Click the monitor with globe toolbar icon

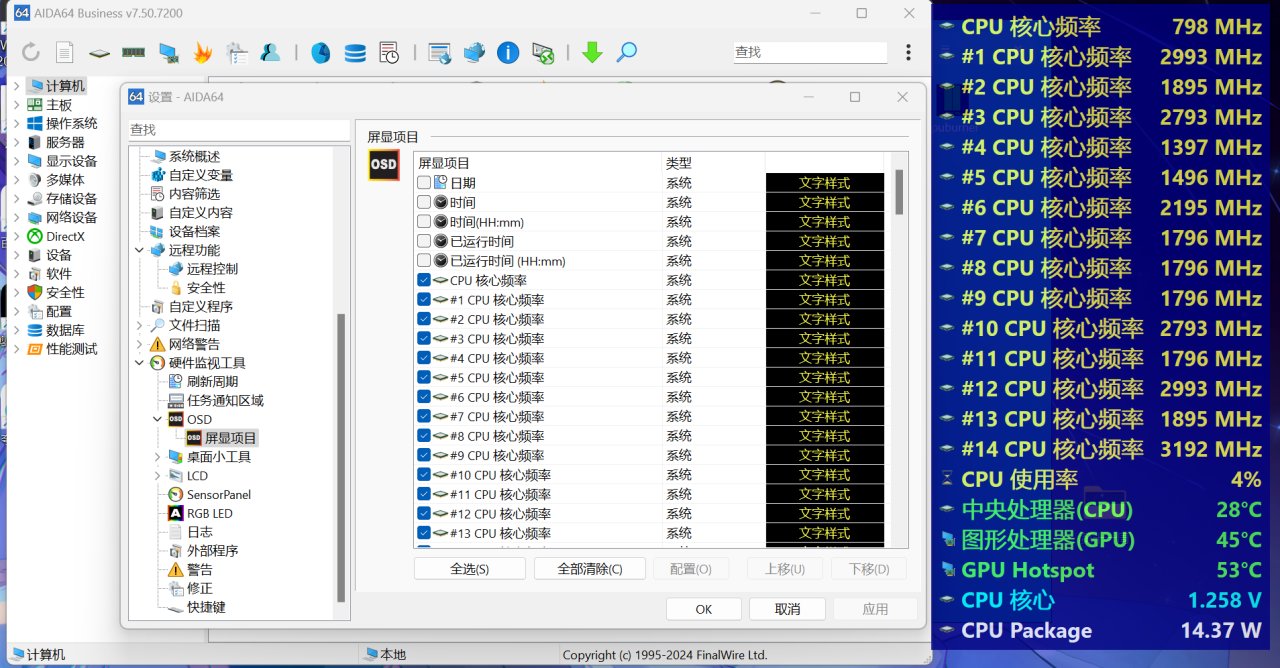click(x=474, y=52)
